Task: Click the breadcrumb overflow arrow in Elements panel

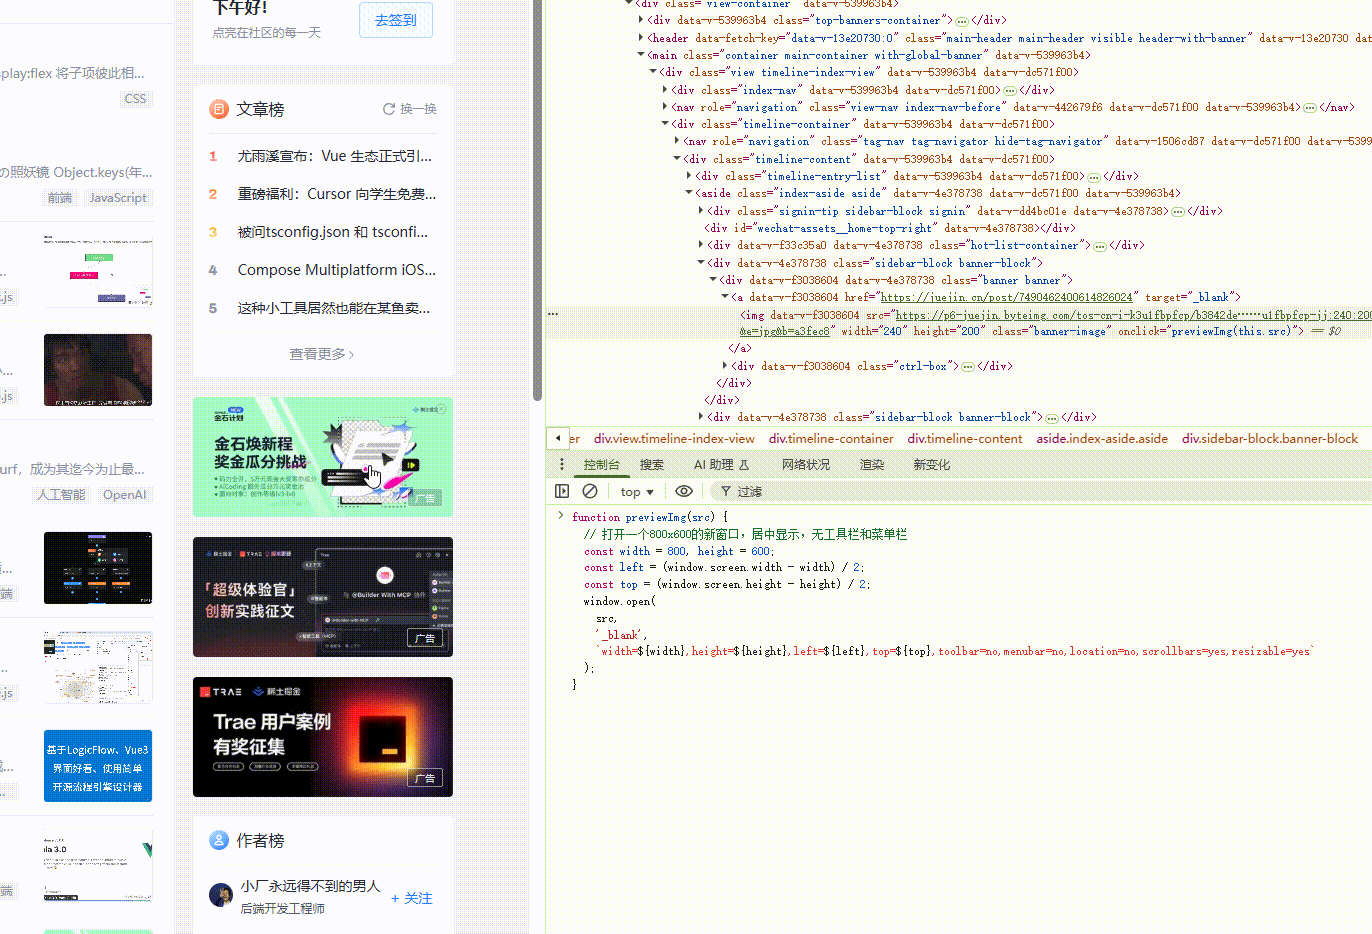Action: point(557,437)
